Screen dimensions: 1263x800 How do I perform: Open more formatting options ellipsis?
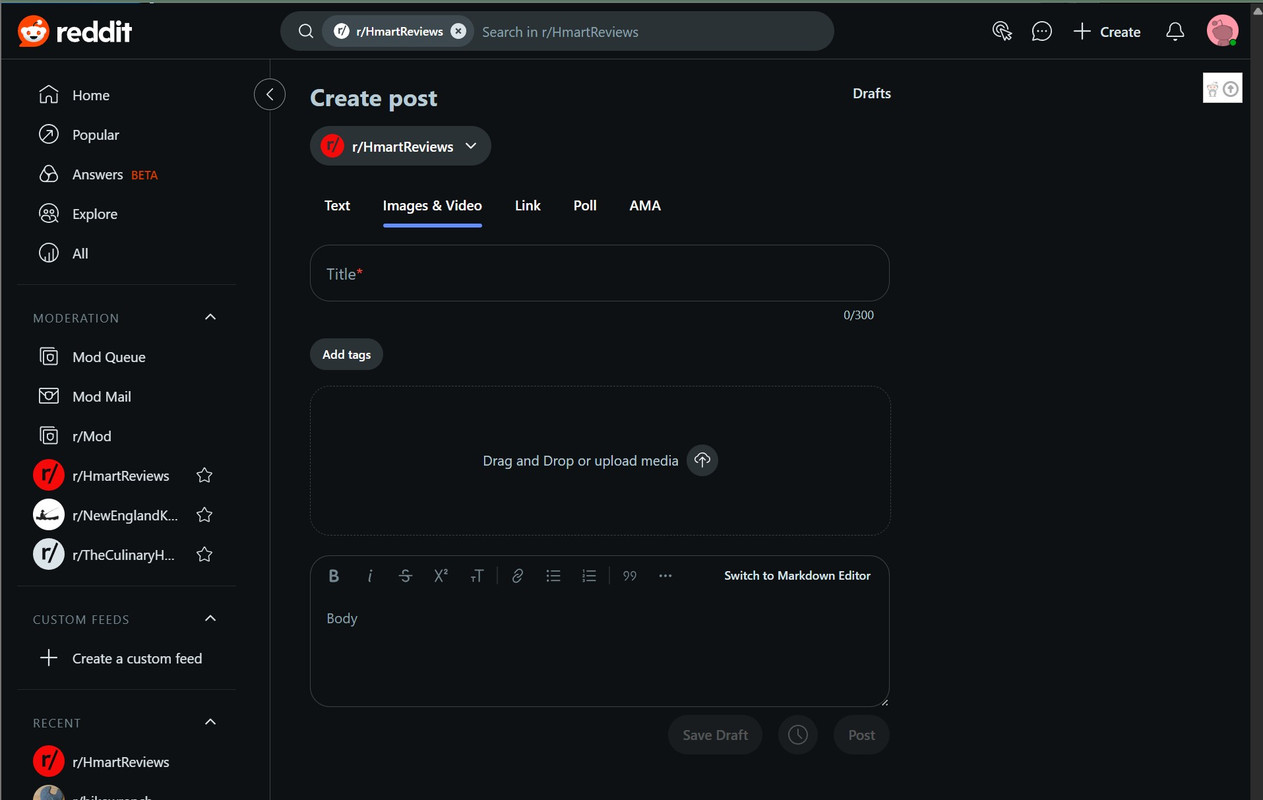point(665,576)
